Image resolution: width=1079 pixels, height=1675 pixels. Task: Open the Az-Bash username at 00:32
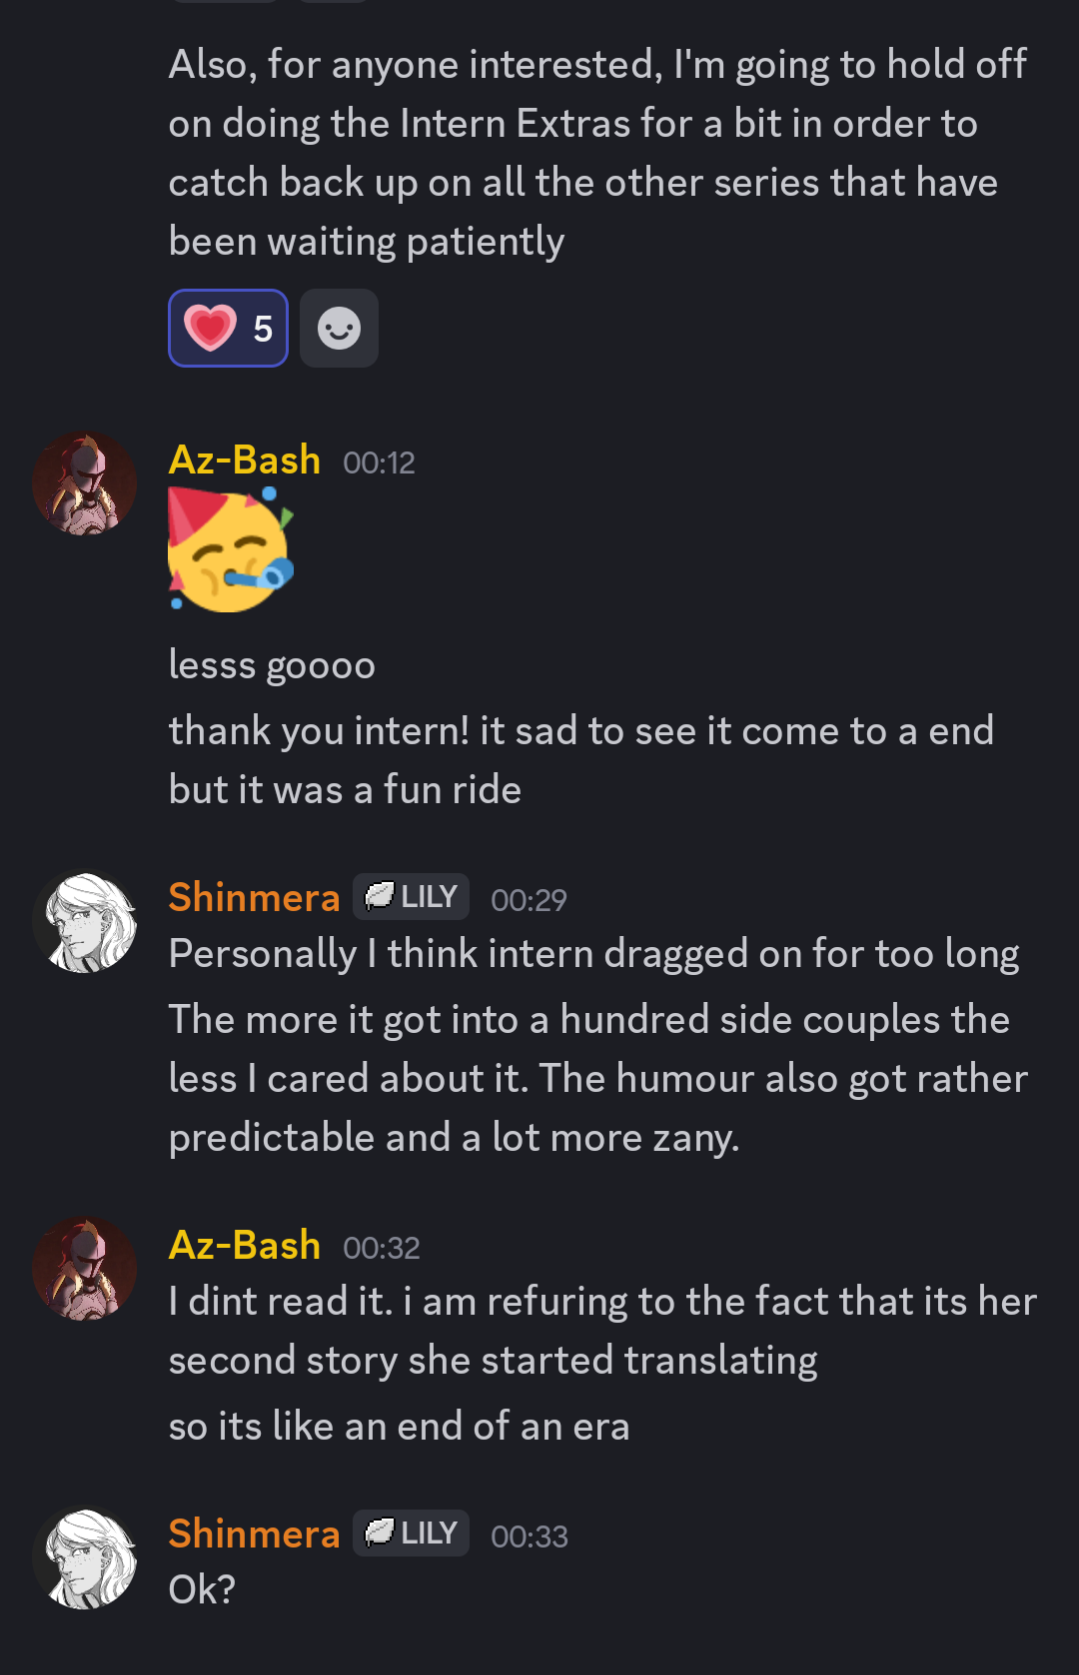tap(245, 1245)
